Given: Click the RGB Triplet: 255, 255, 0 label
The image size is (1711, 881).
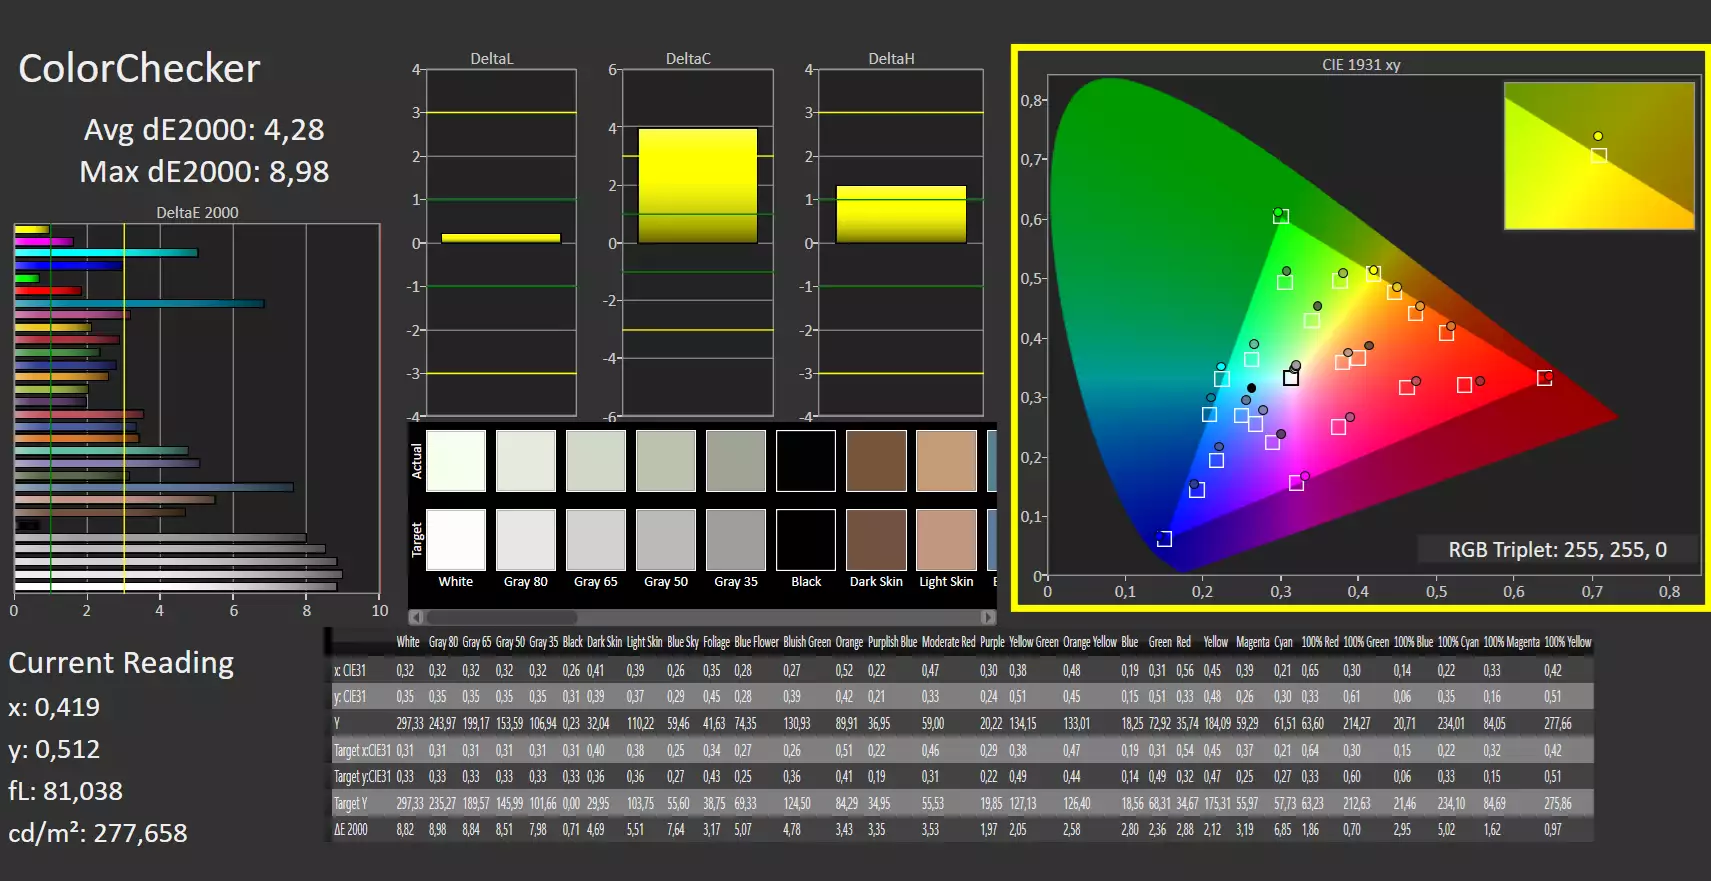Looking at the screenshot, I should click(1557, 549).
